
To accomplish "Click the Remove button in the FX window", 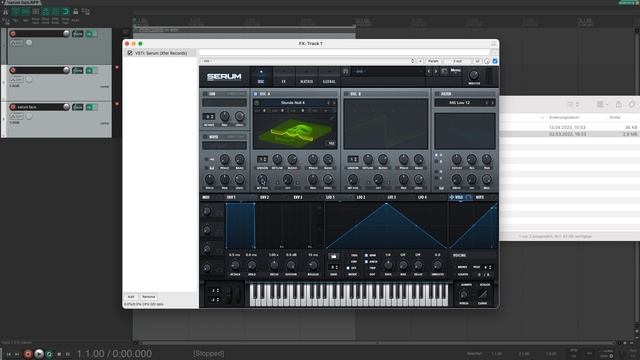I will 149,297.
